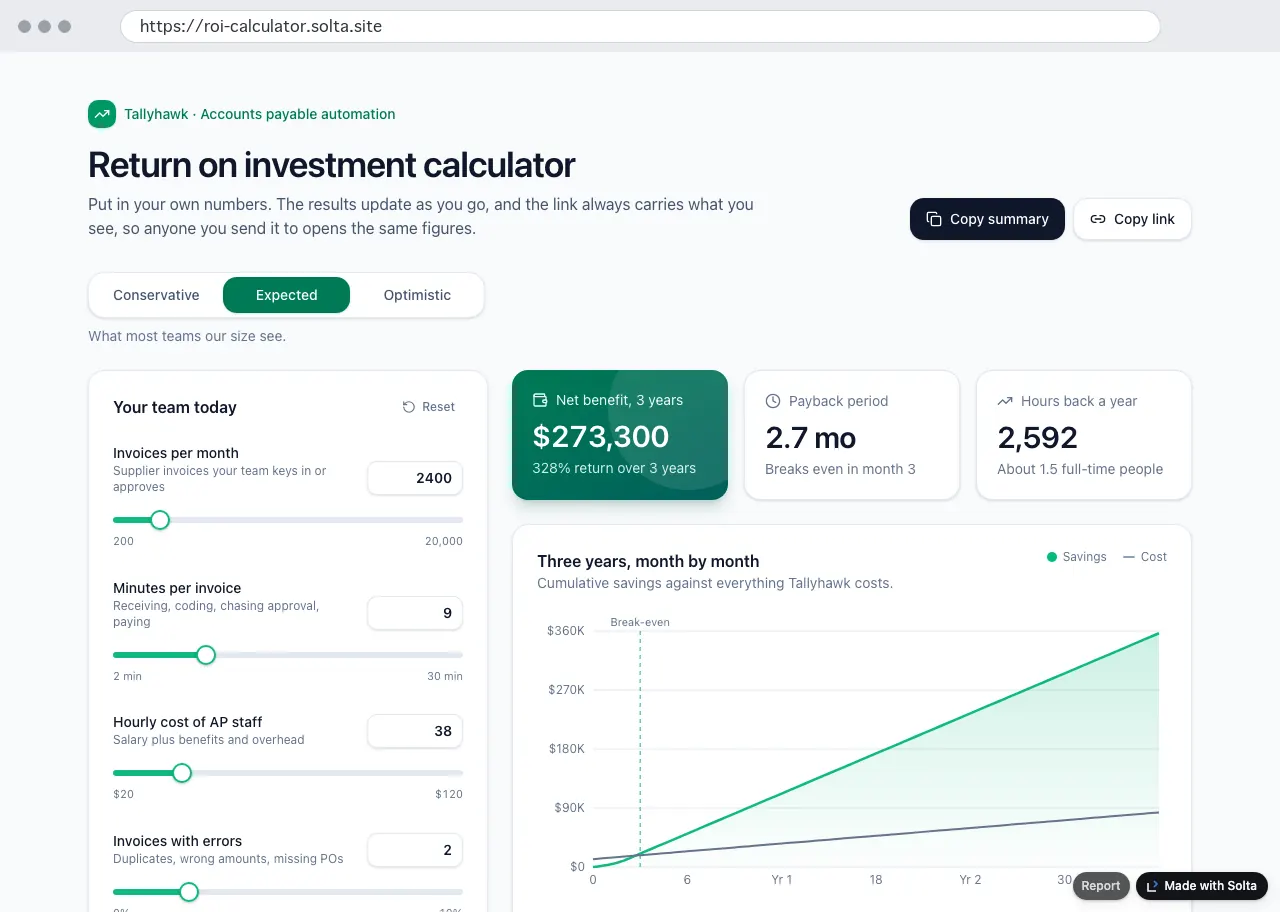Viewport: 1280px width, 912px height.
Task: Click the Minutes per invoice slider handle
Action: click(206, 655)
